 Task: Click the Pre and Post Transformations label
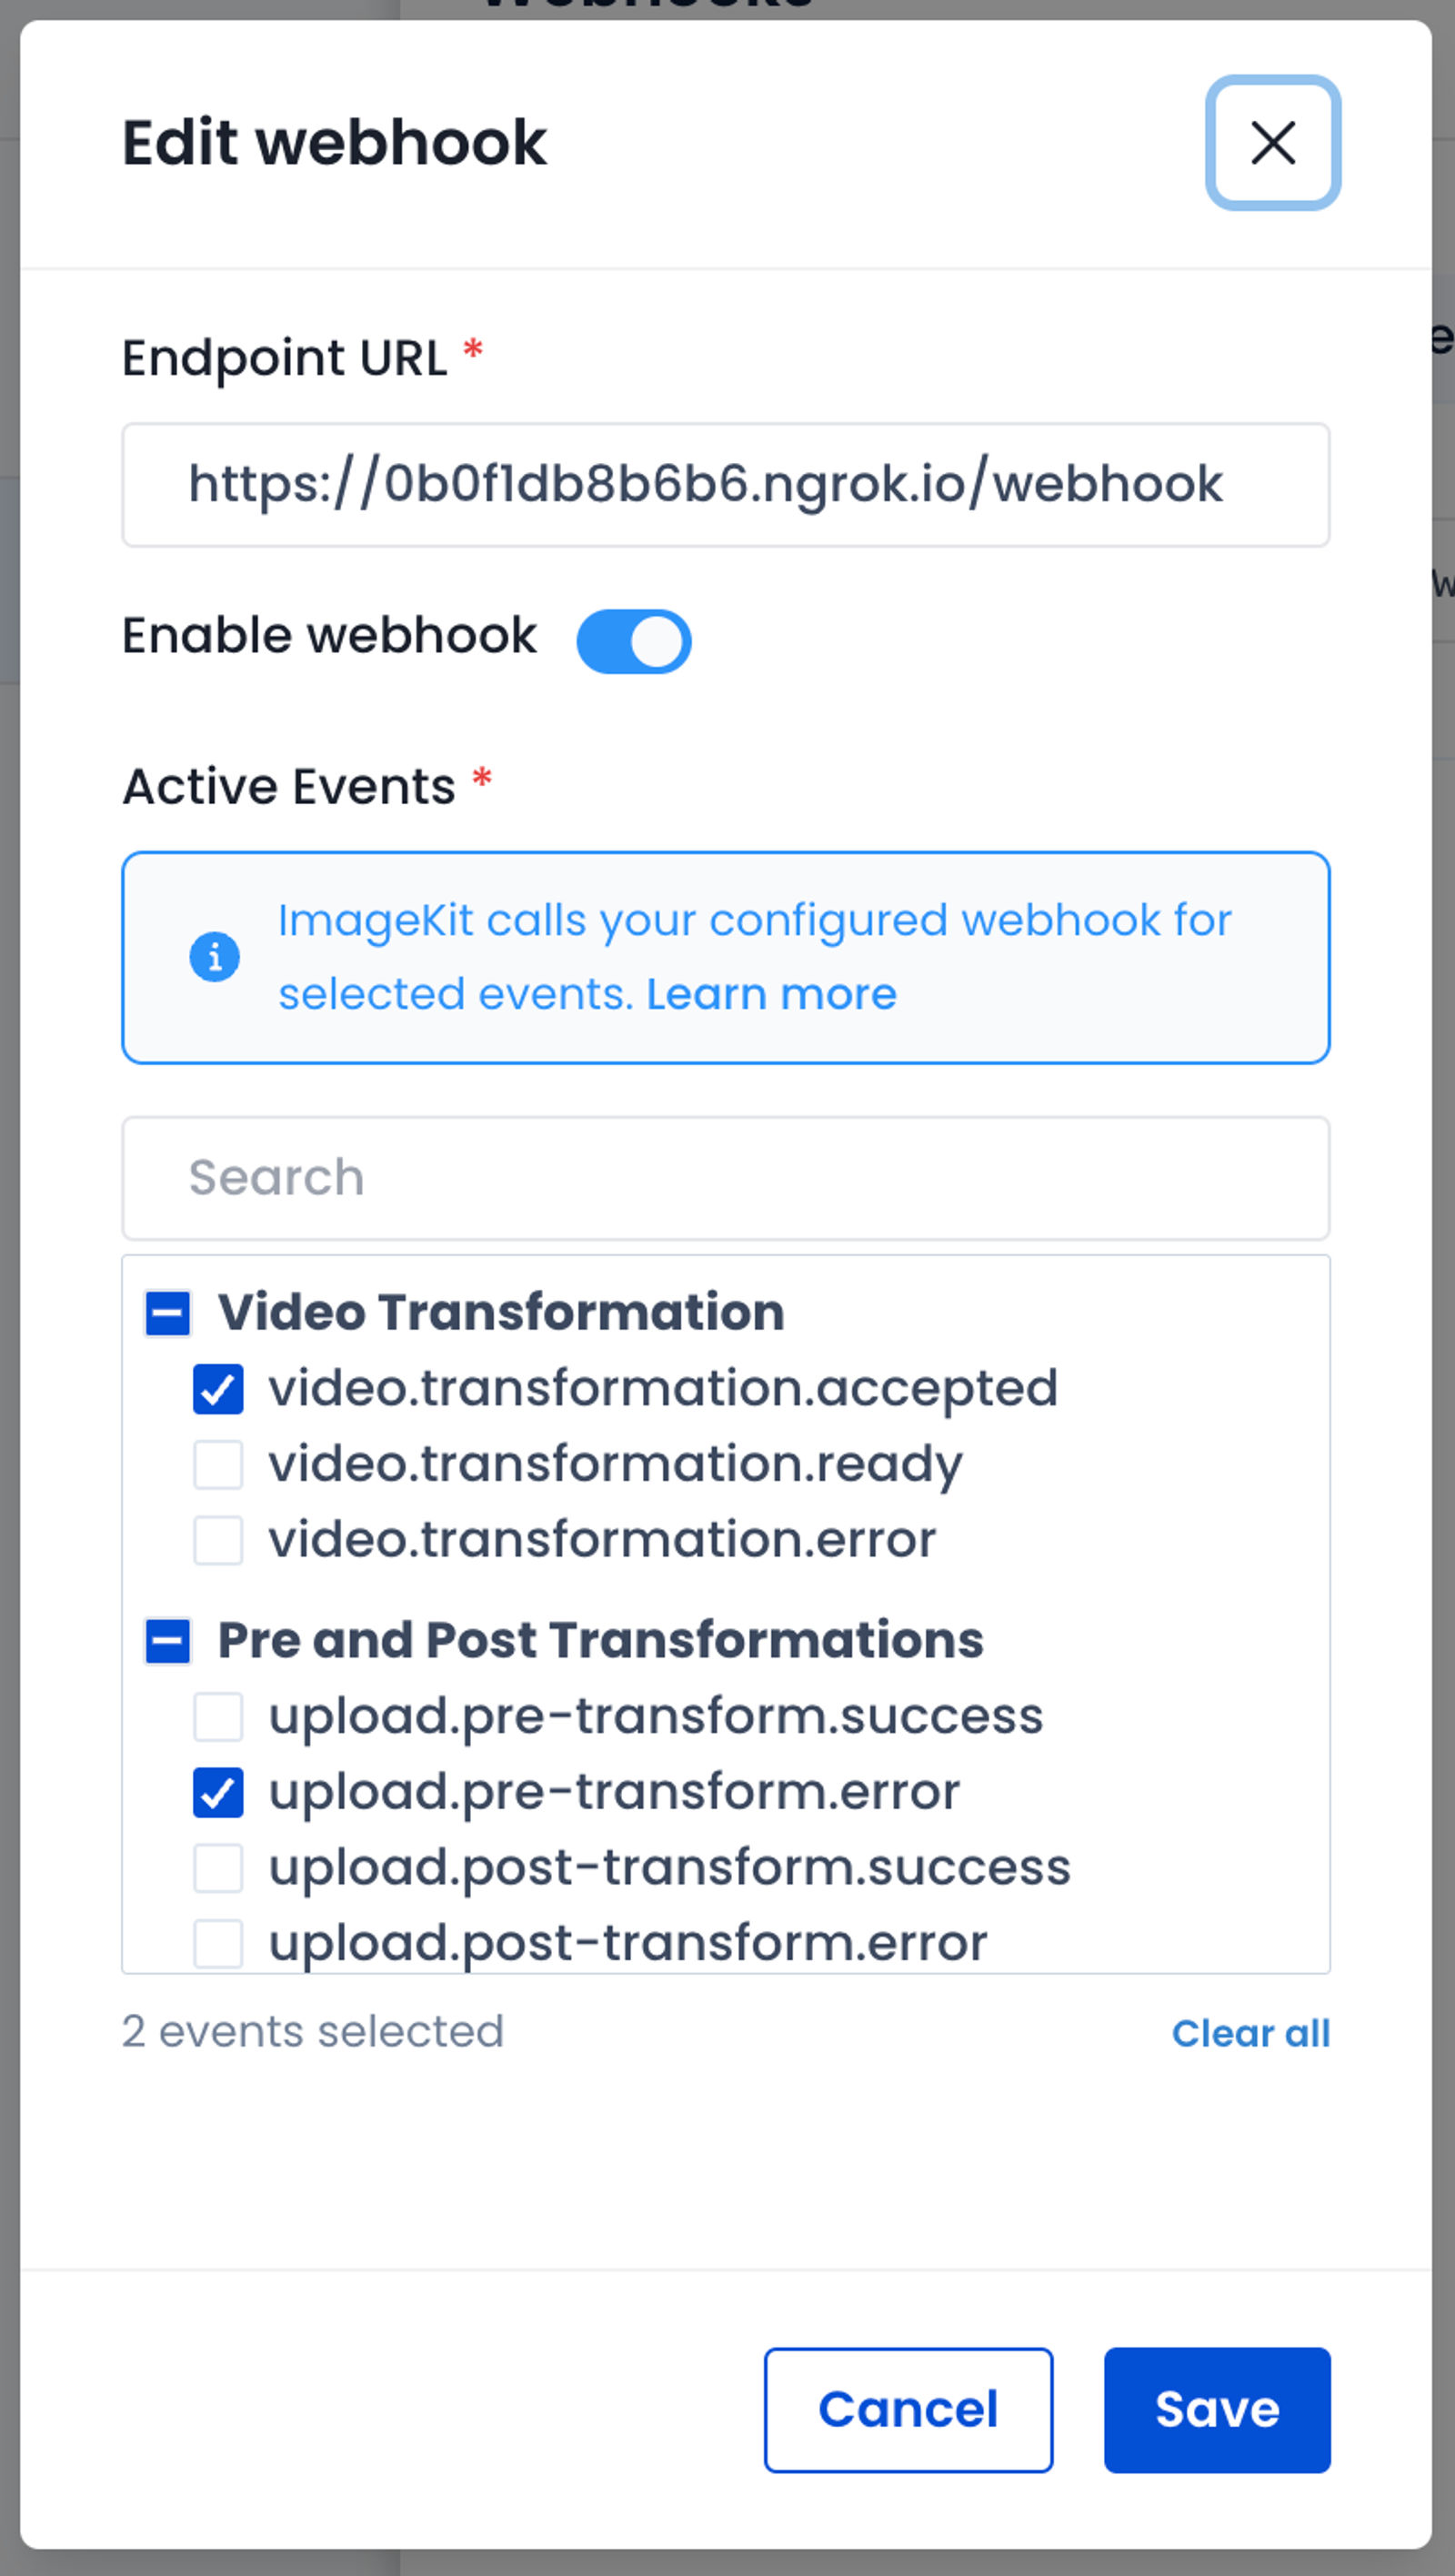pos(600,1640)
